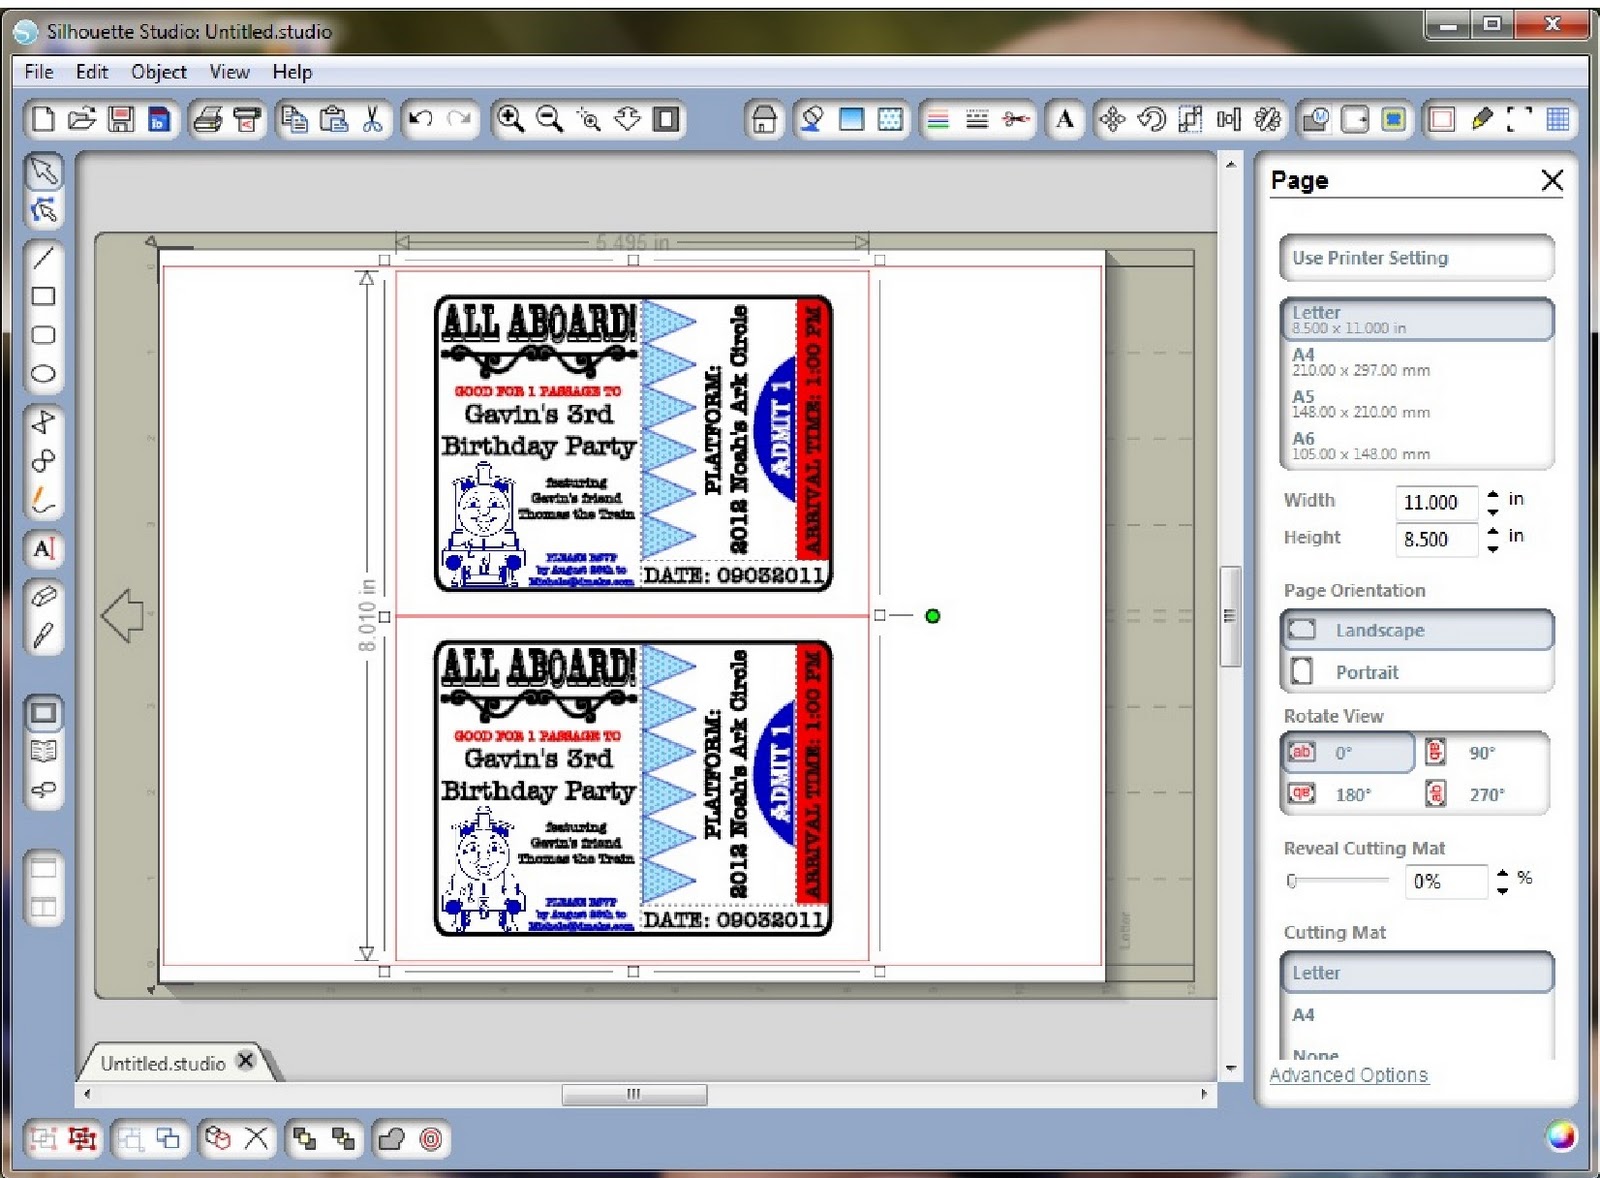Open the Edit menu
This screenshot has height=1178, width=1600.
click(x=92, y=72)
